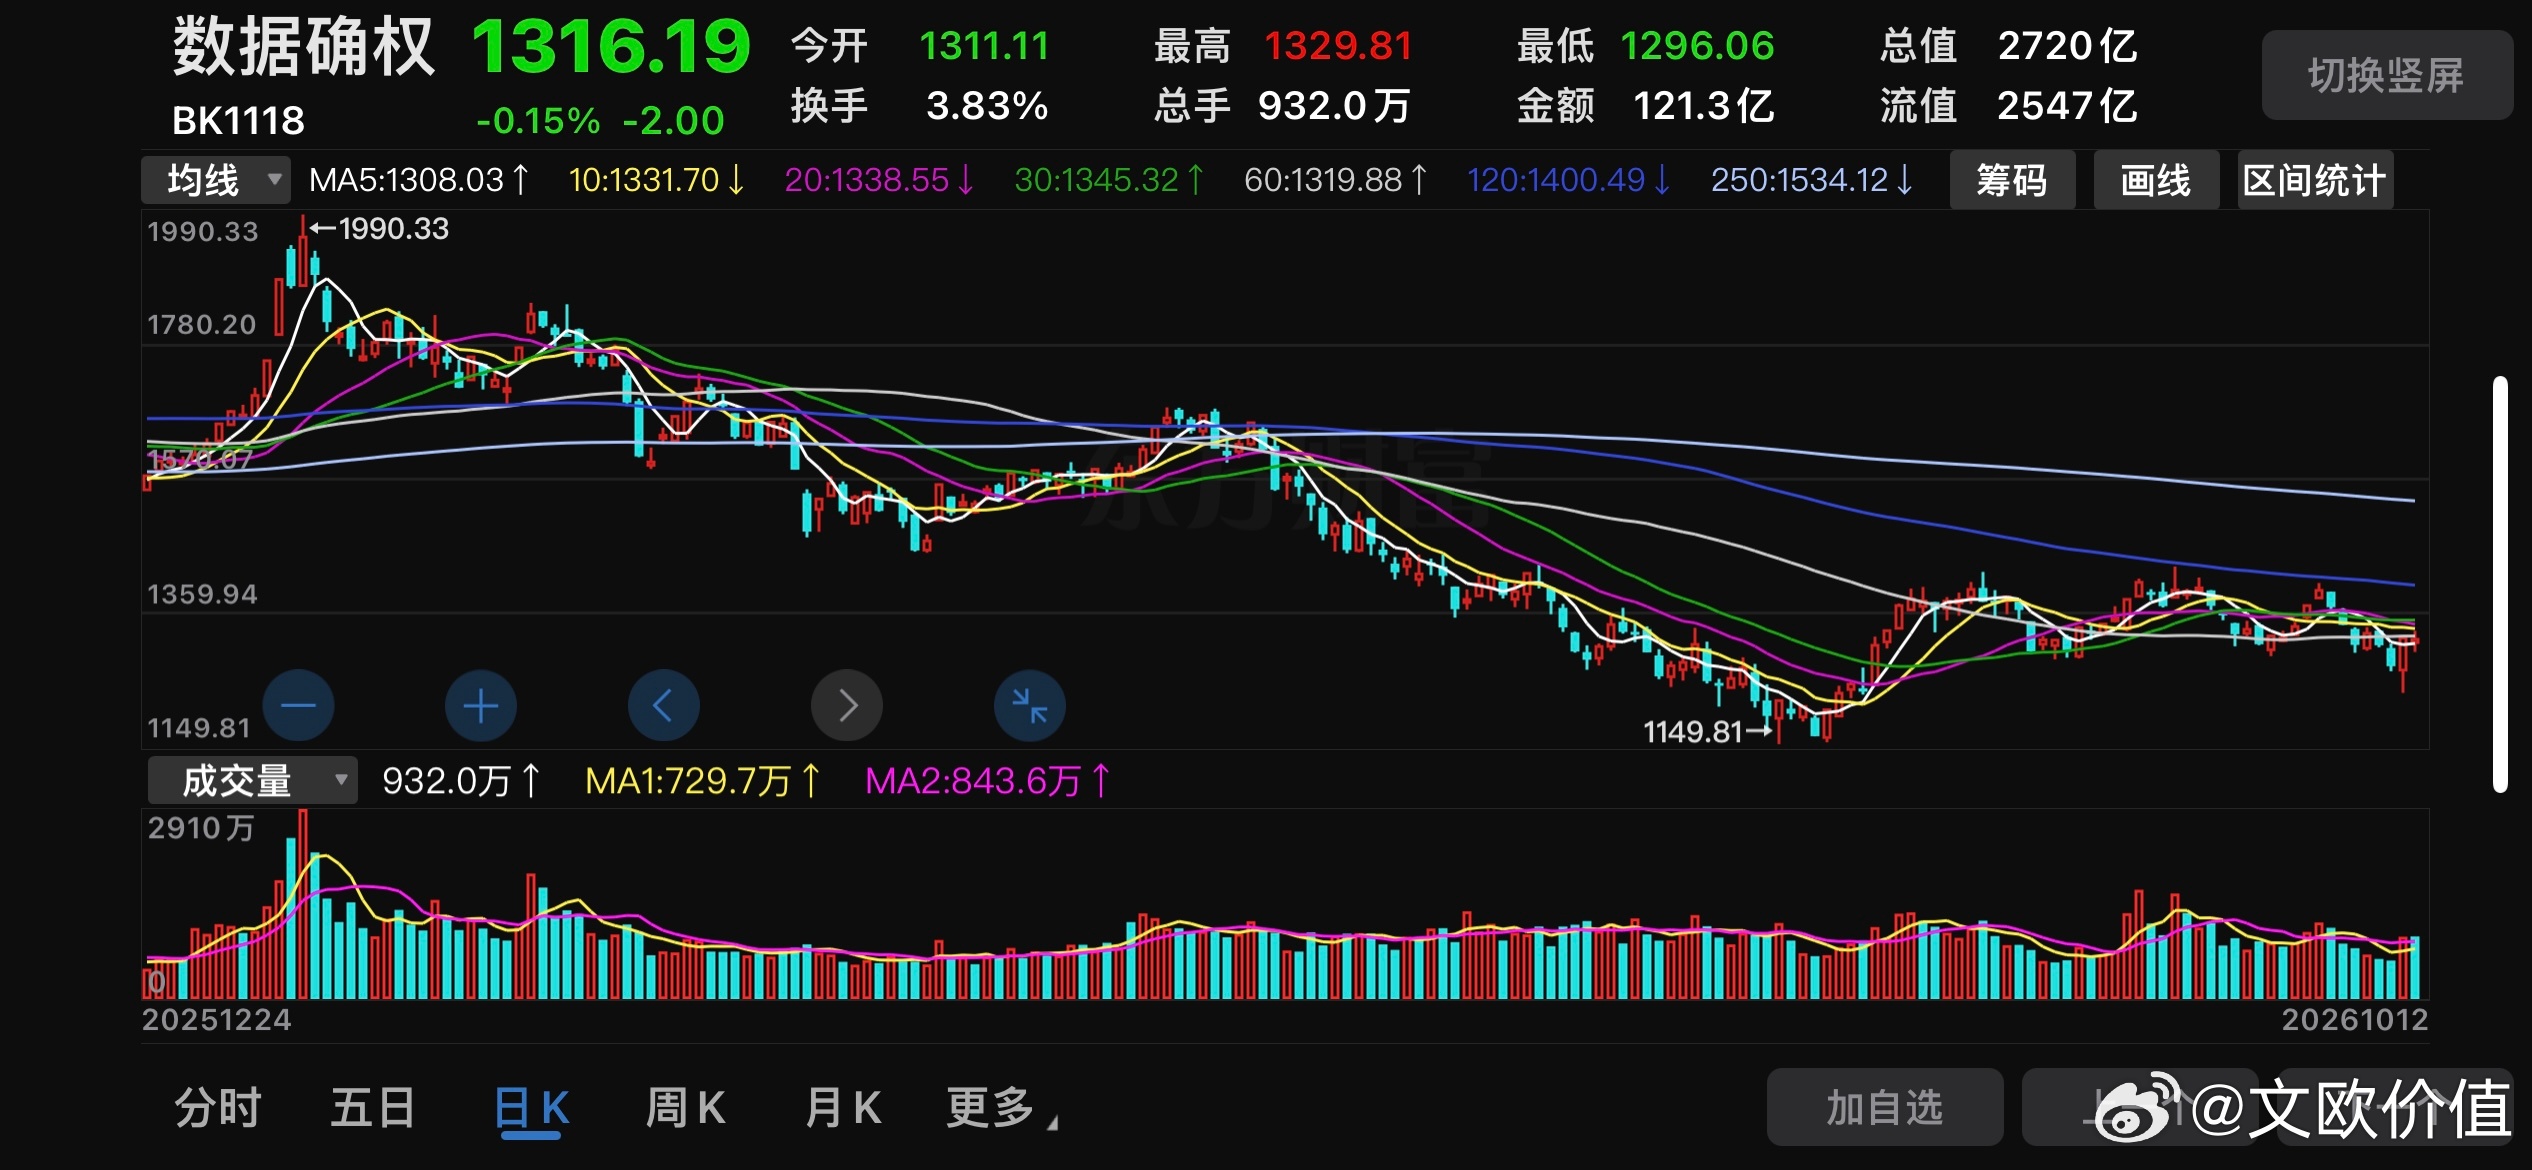Click the volume MA2:843.6万 label
The width and height of the screenshot is (2532, 1170).
(x=988, y=781)
